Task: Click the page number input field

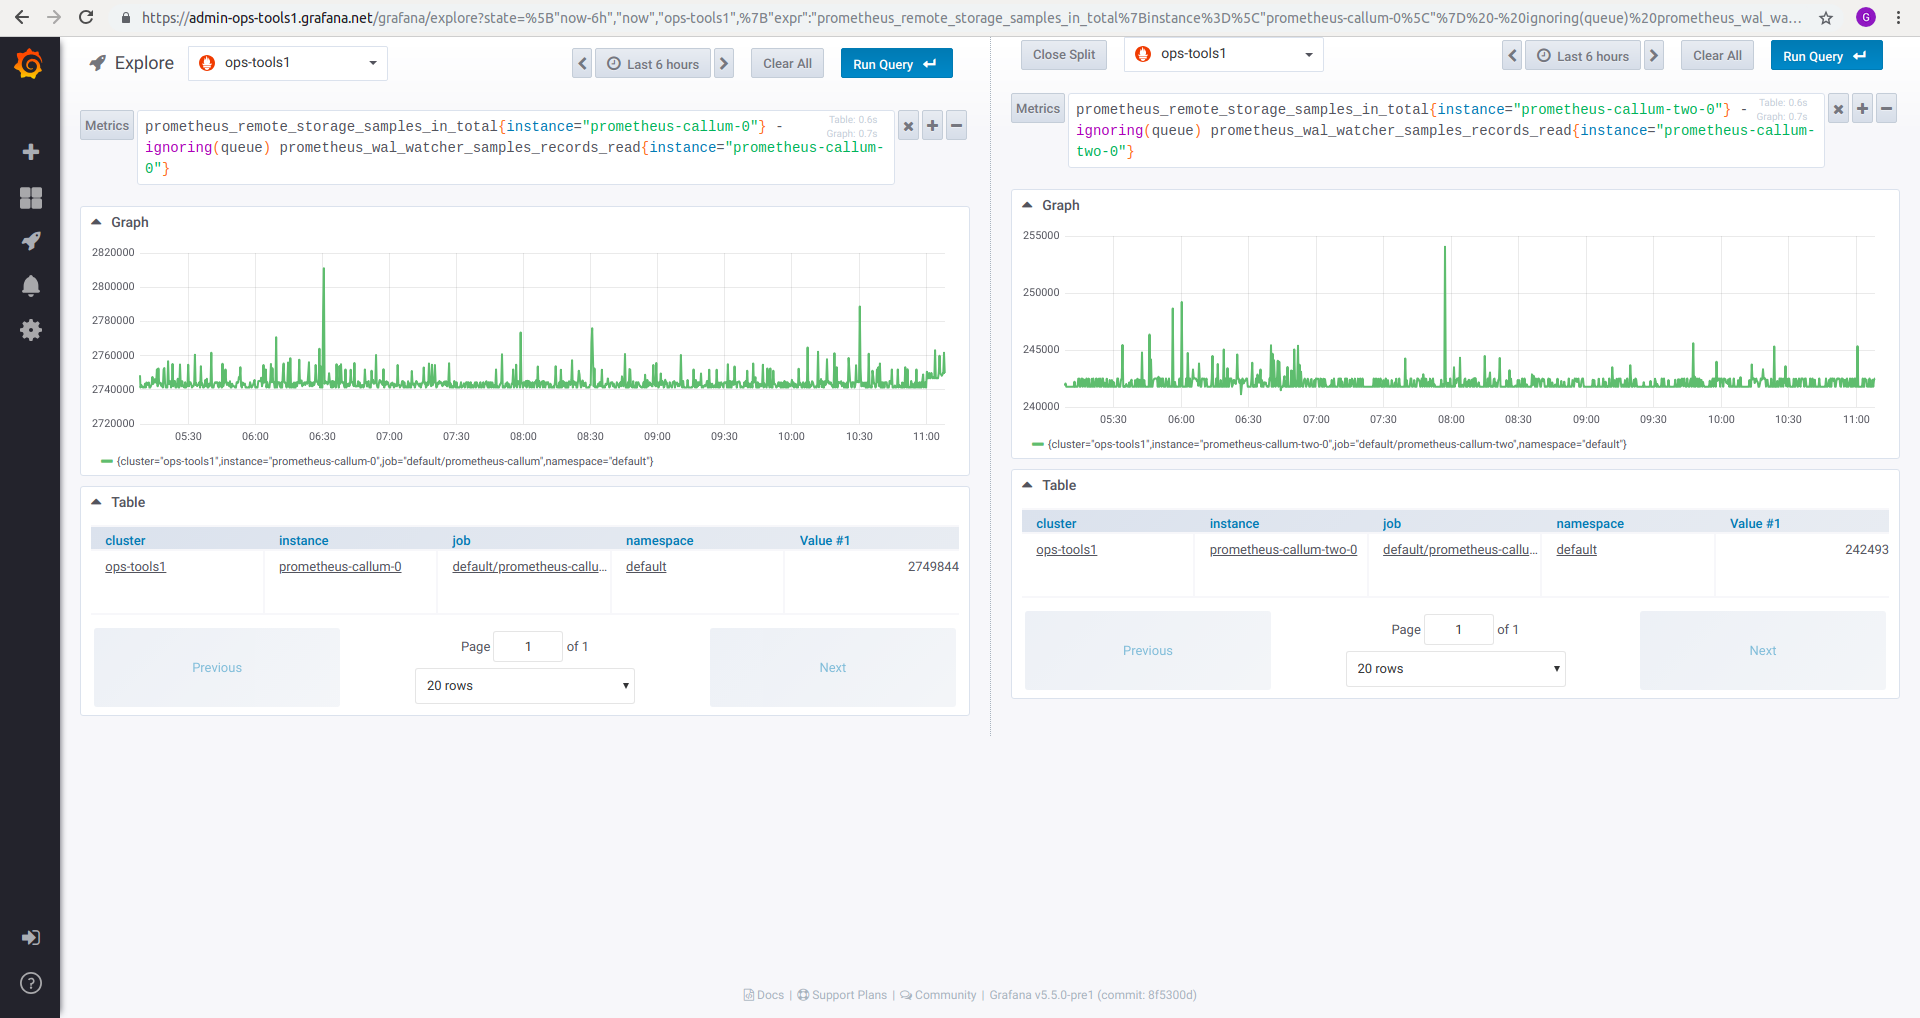Action: point(528,646)
